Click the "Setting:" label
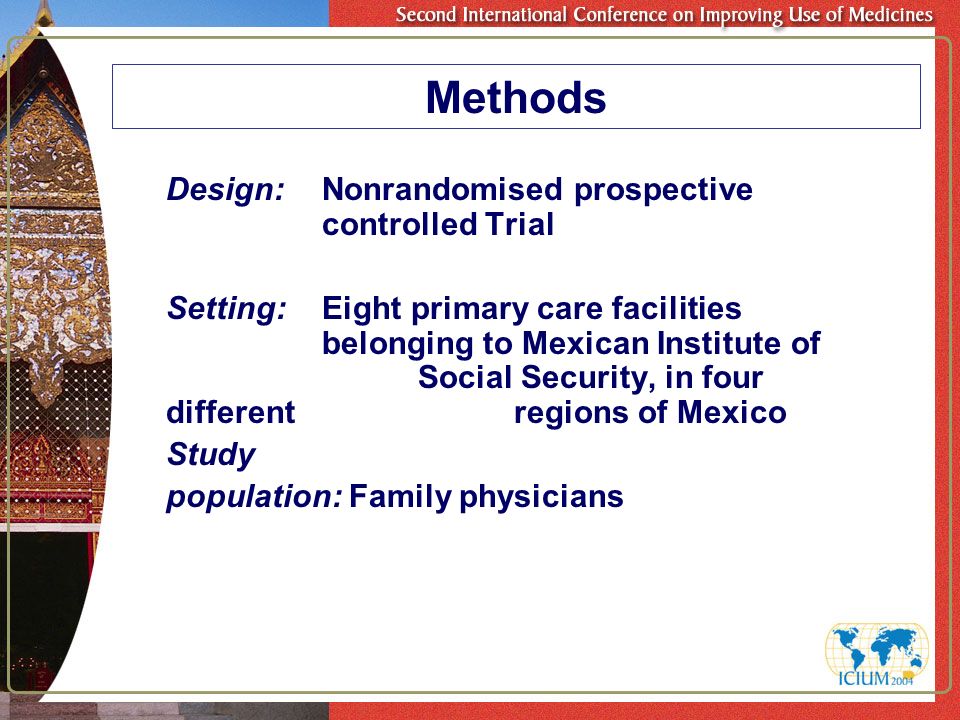This screenshot has height=720, width=960. coord(227,308)
